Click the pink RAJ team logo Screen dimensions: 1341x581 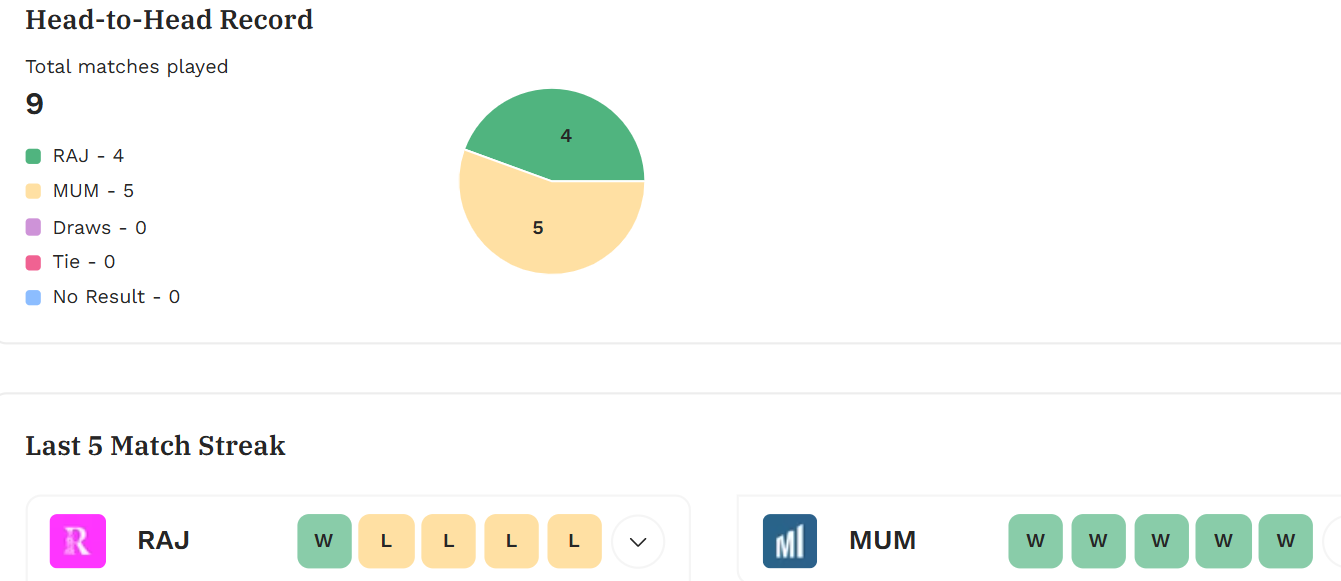(x=78, y=541)
